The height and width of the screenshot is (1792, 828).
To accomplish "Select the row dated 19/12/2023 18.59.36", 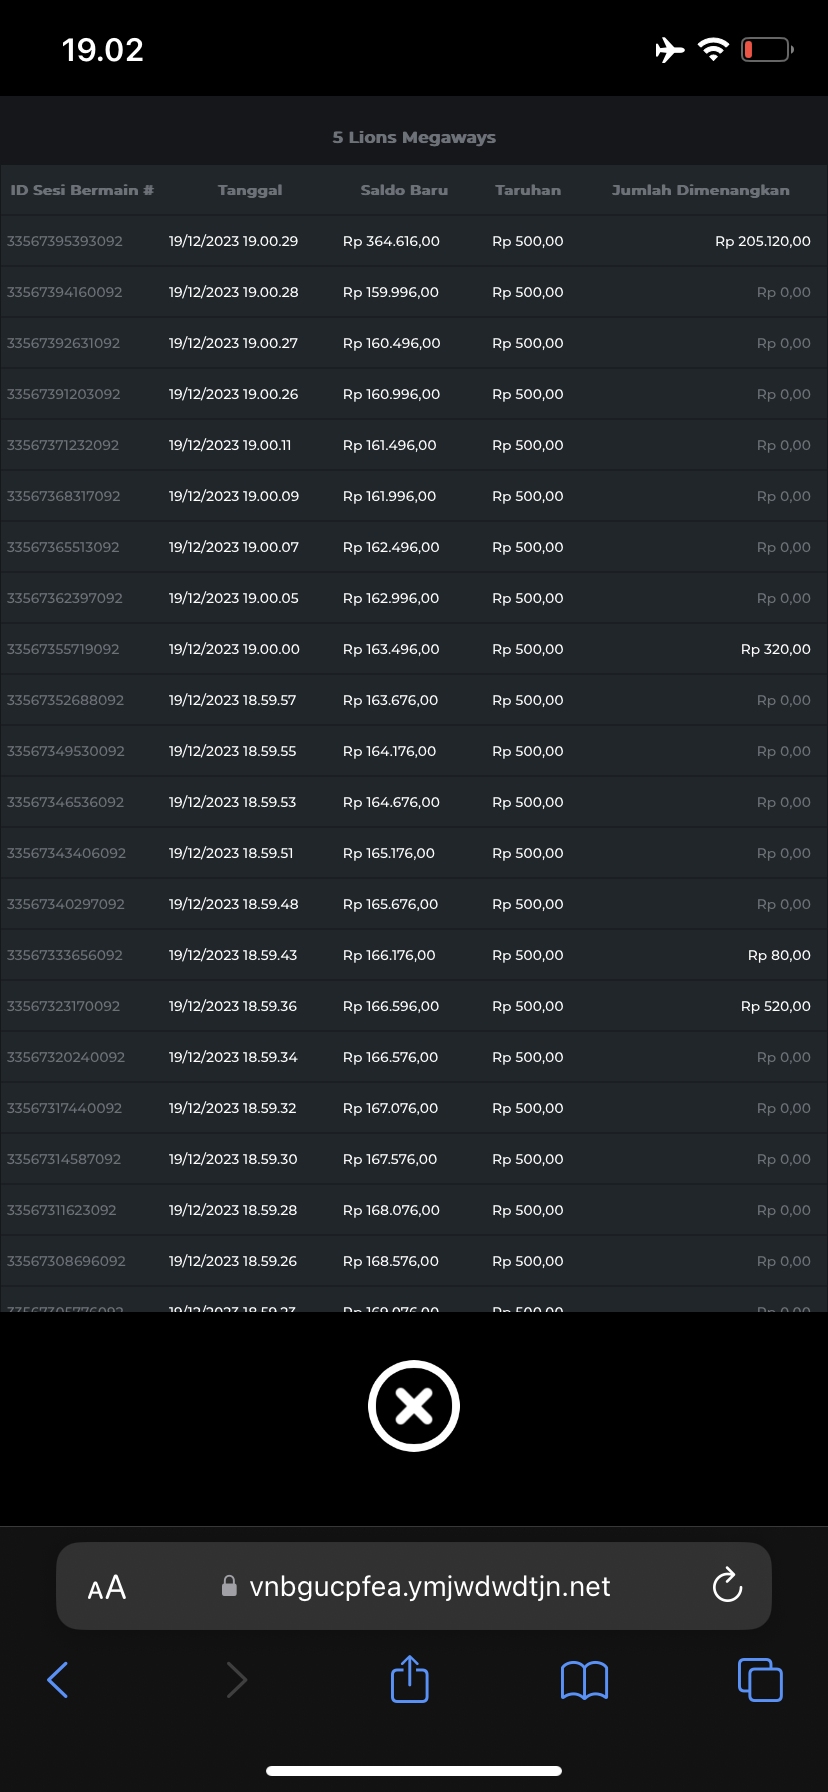I will pyautogui.click(x=233, y=1006).
